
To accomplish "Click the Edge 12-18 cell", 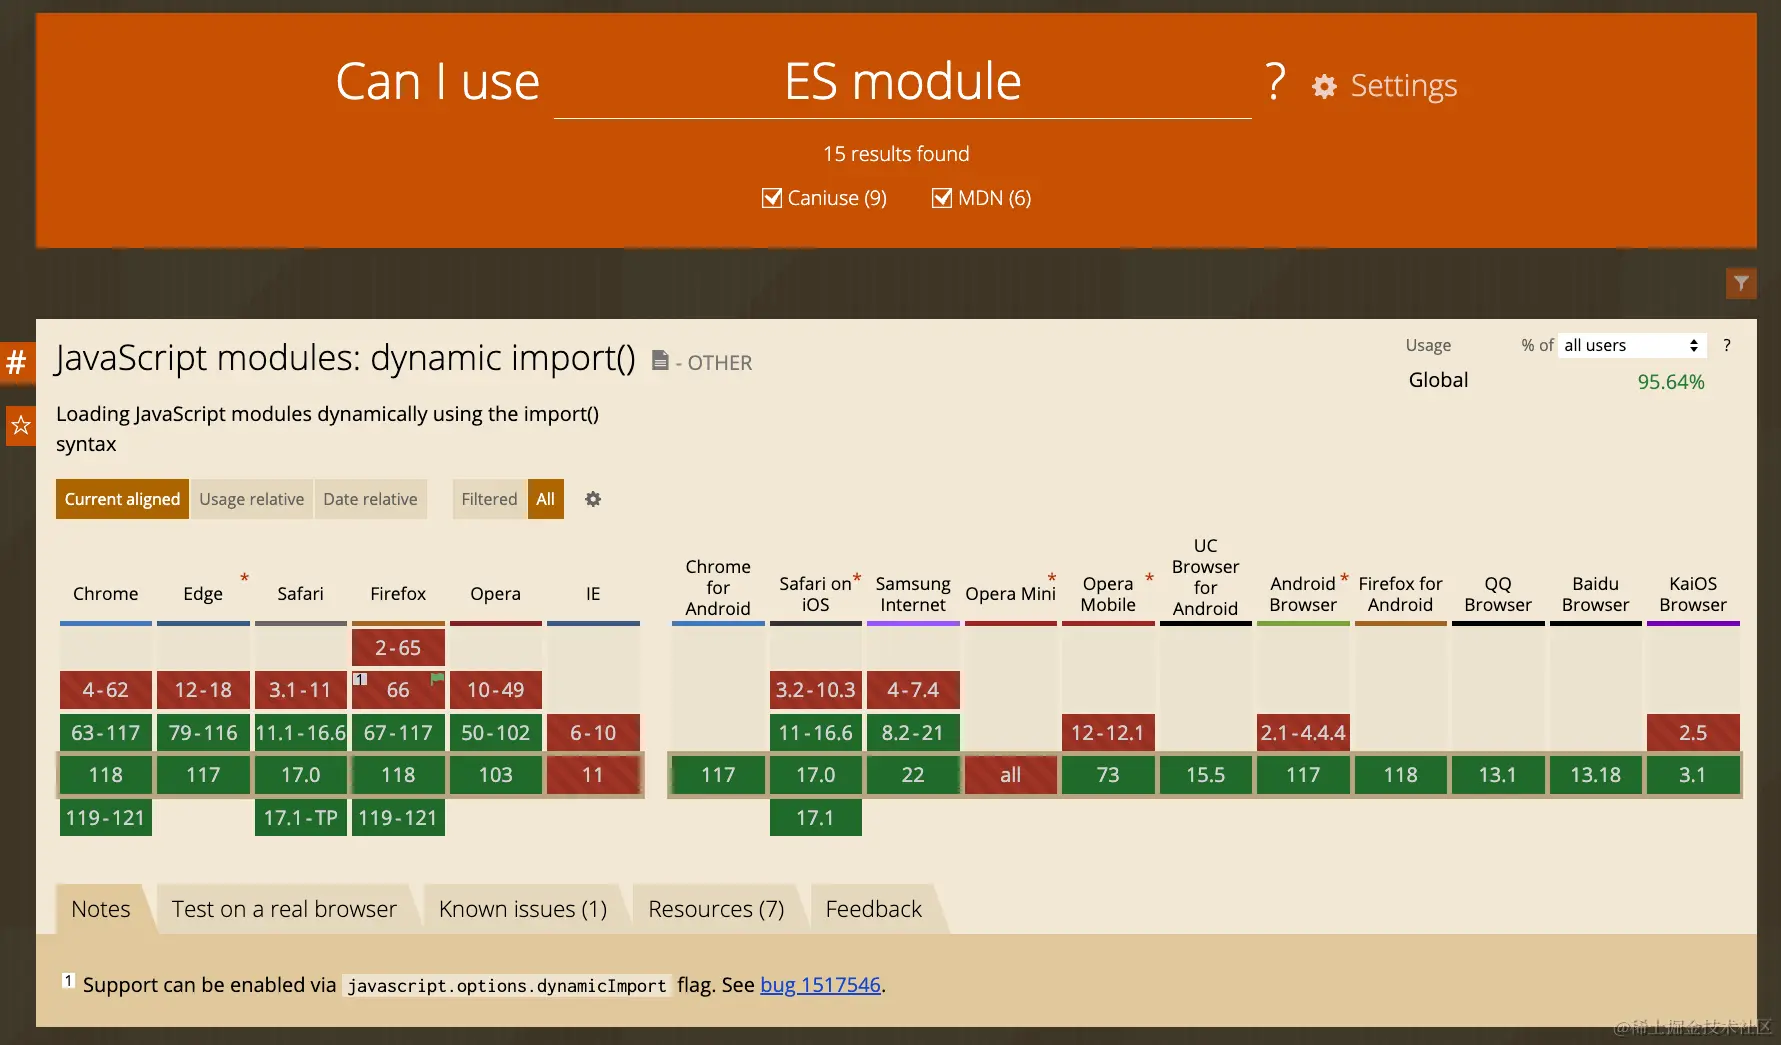I will (x=203, y=690).
